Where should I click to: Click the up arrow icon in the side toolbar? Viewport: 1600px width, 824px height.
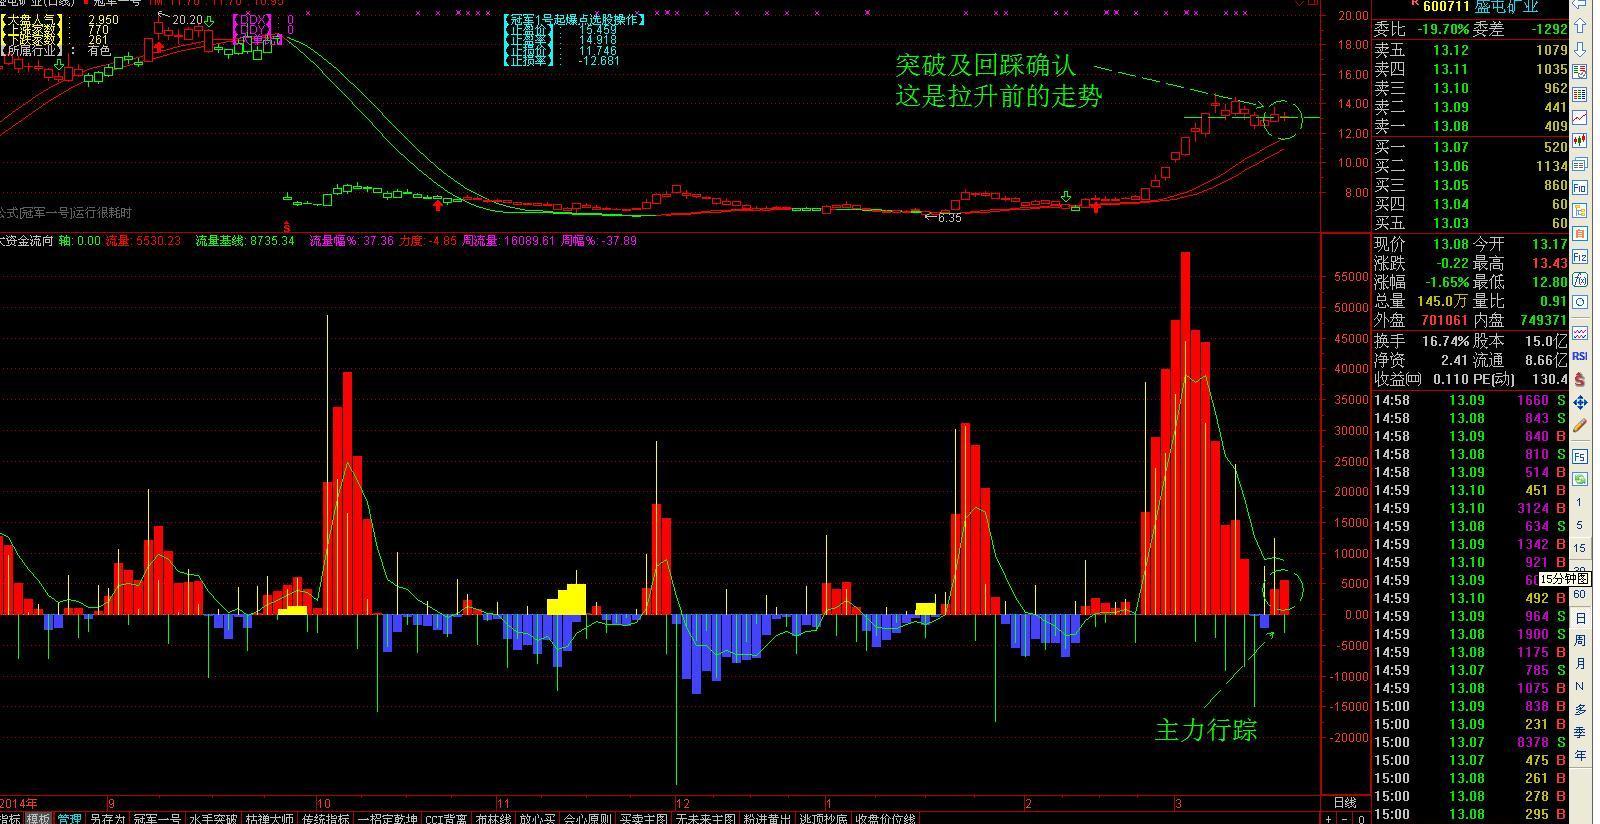(x=1580, y=26)
